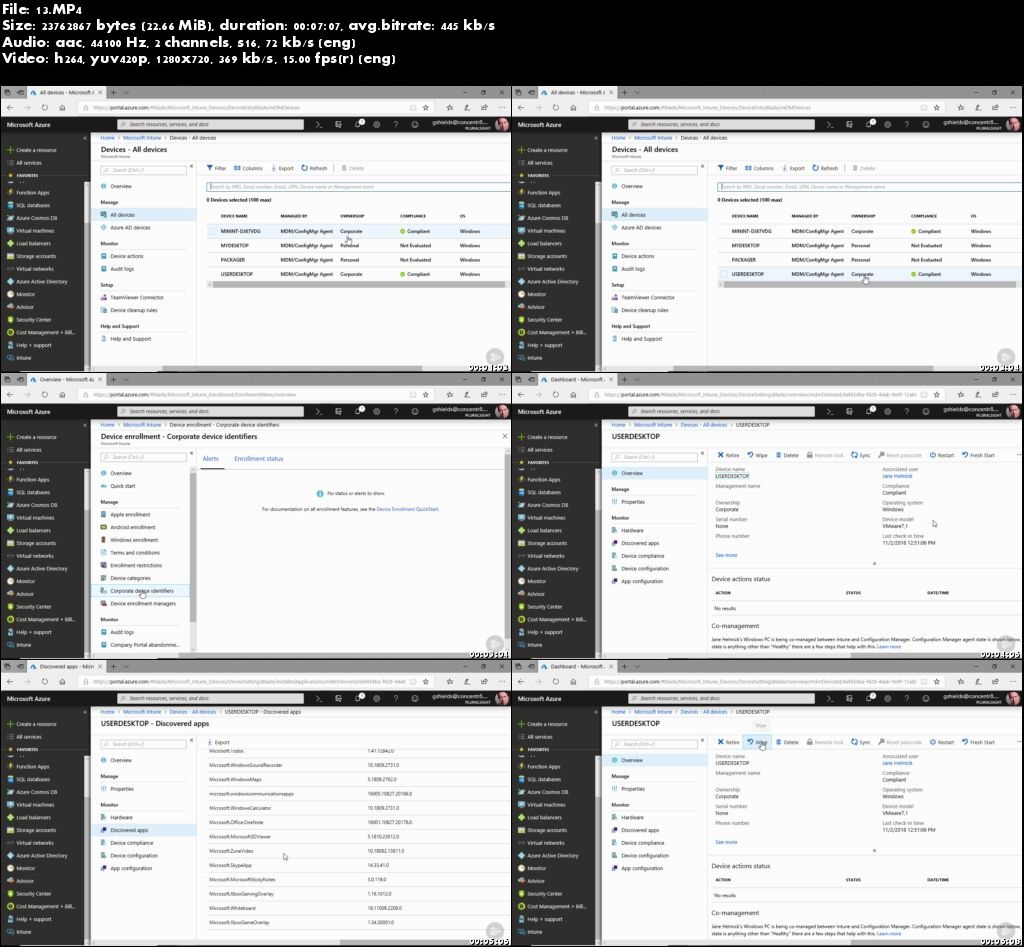Click See more in middle-right USERDESKTOP frame
The image size is (1024, 947).
click(x=726, y=555)
